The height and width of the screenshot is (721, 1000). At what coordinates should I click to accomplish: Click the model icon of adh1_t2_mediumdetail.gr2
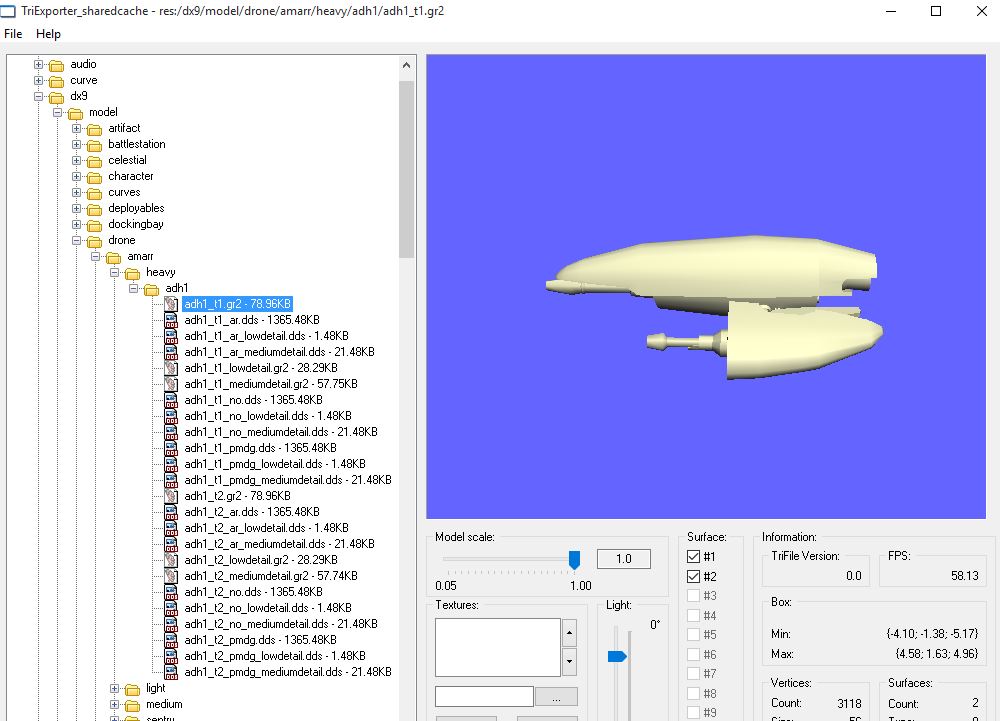pyautogui.click(x=171, y=576)
